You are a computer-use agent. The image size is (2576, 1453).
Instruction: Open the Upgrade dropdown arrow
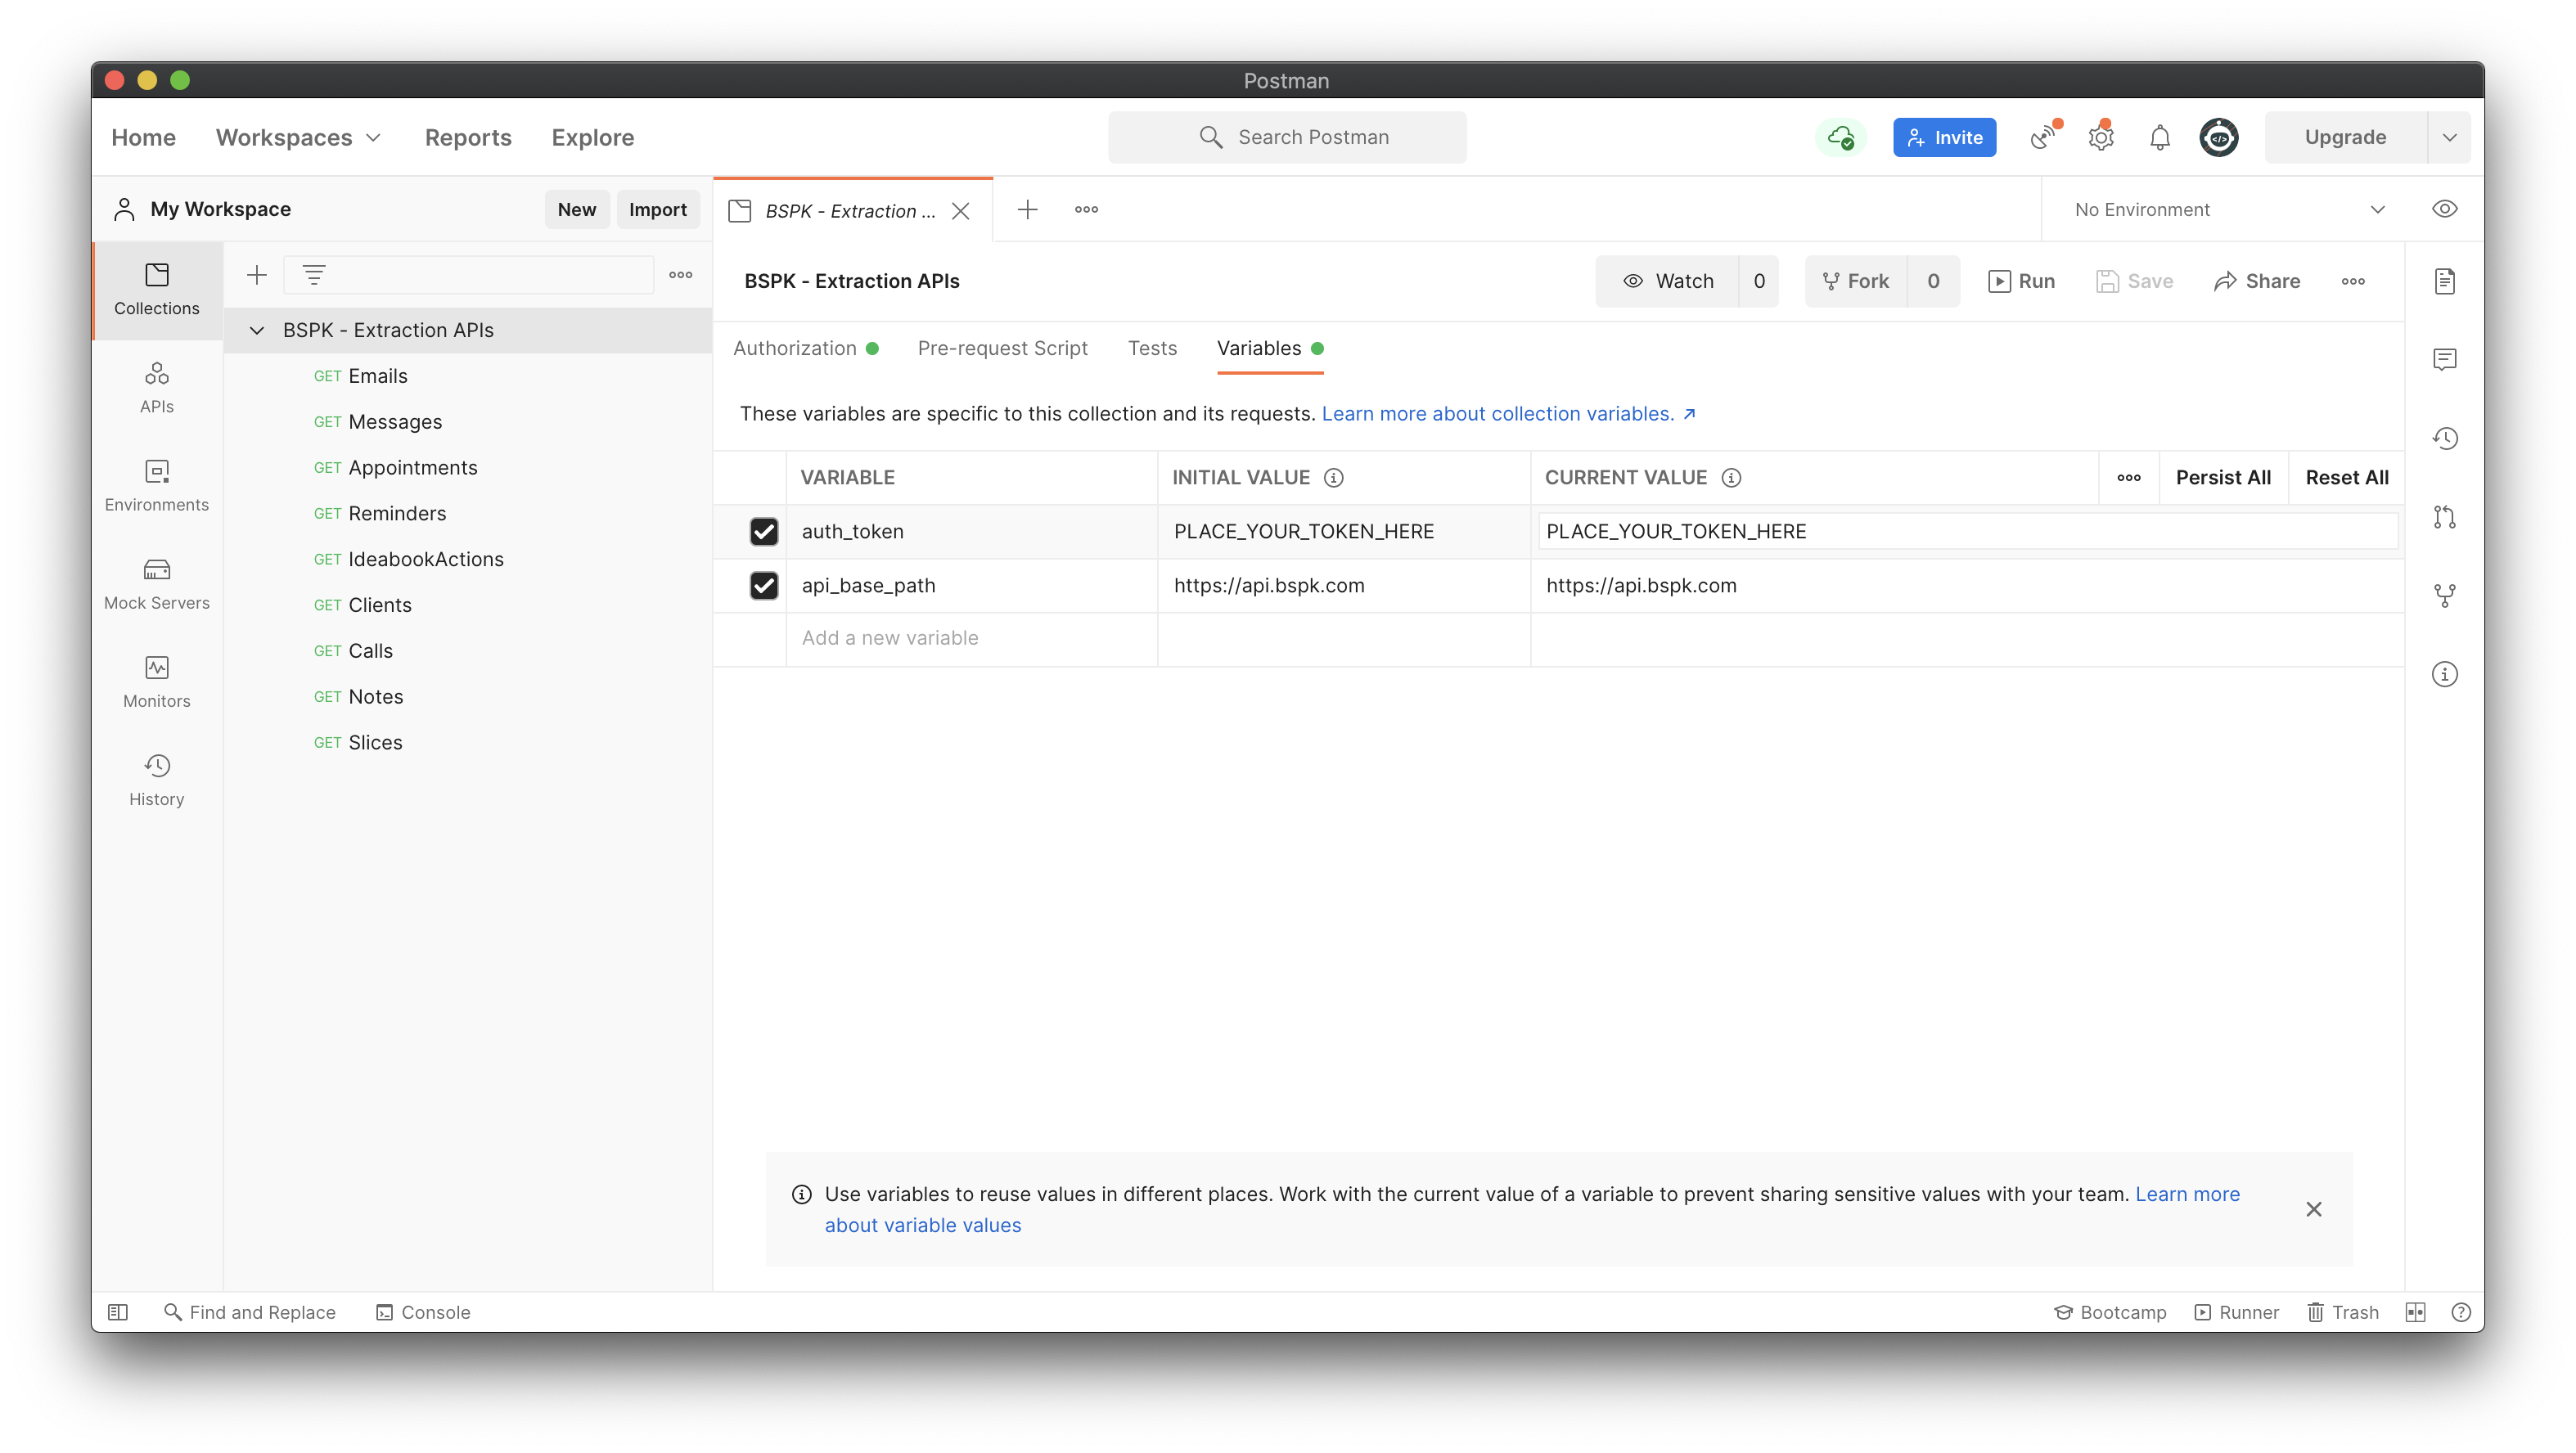pos(2449,137)
